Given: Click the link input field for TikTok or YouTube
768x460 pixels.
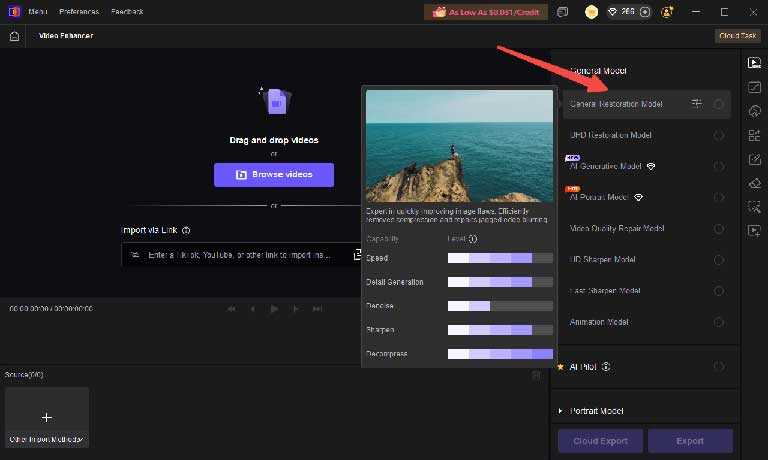Looking at the screenshot, I should point(241,255).
